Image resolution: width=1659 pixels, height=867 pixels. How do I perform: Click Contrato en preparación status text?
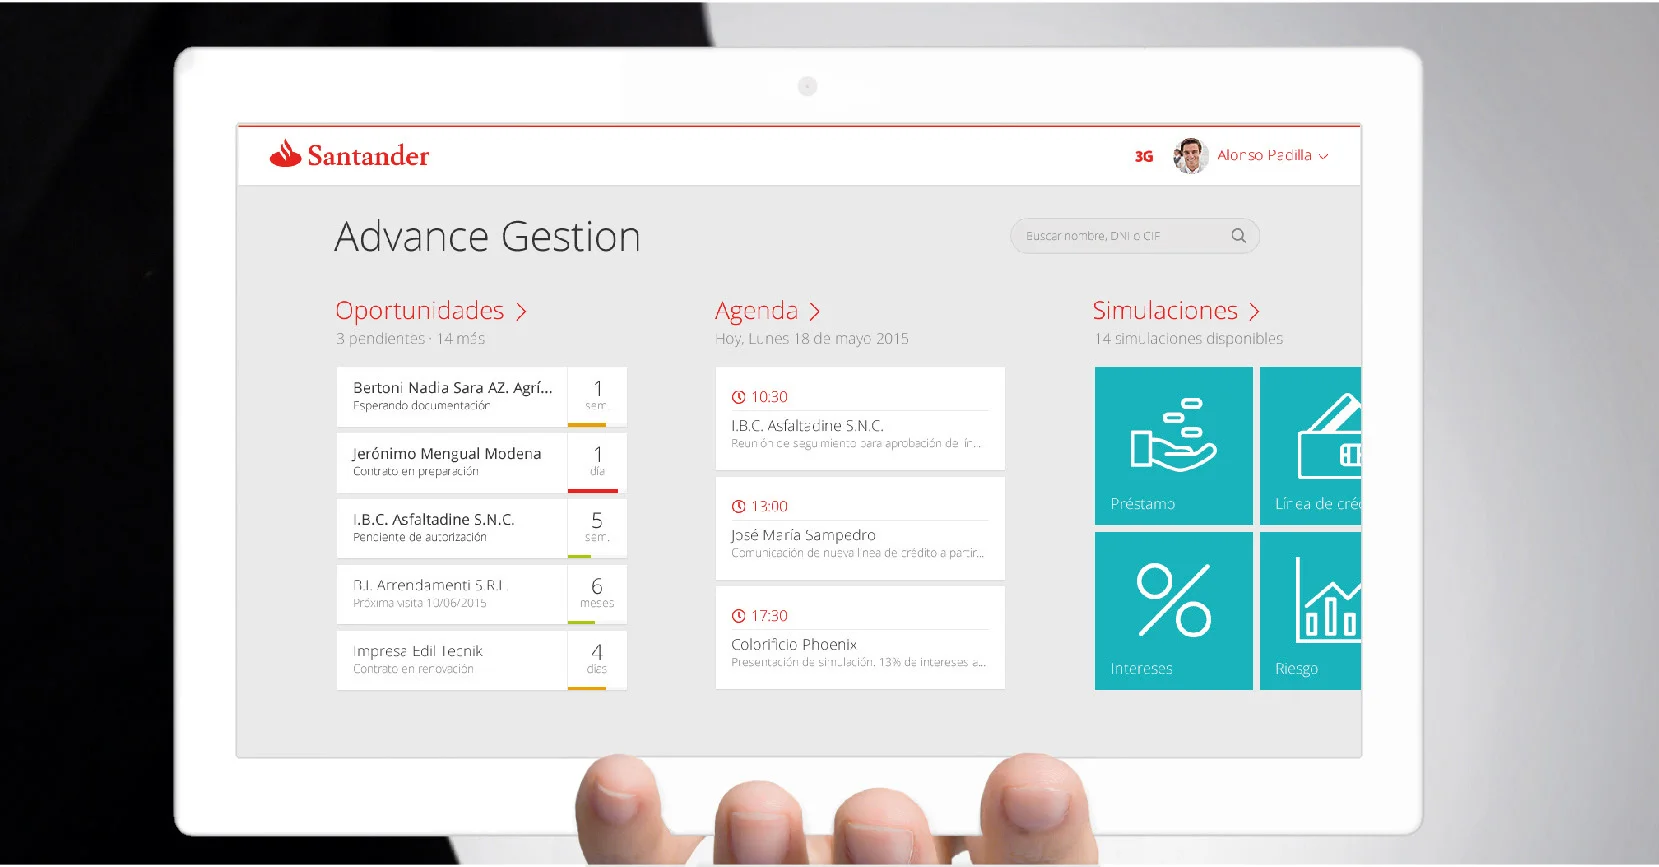pos(415,471)
